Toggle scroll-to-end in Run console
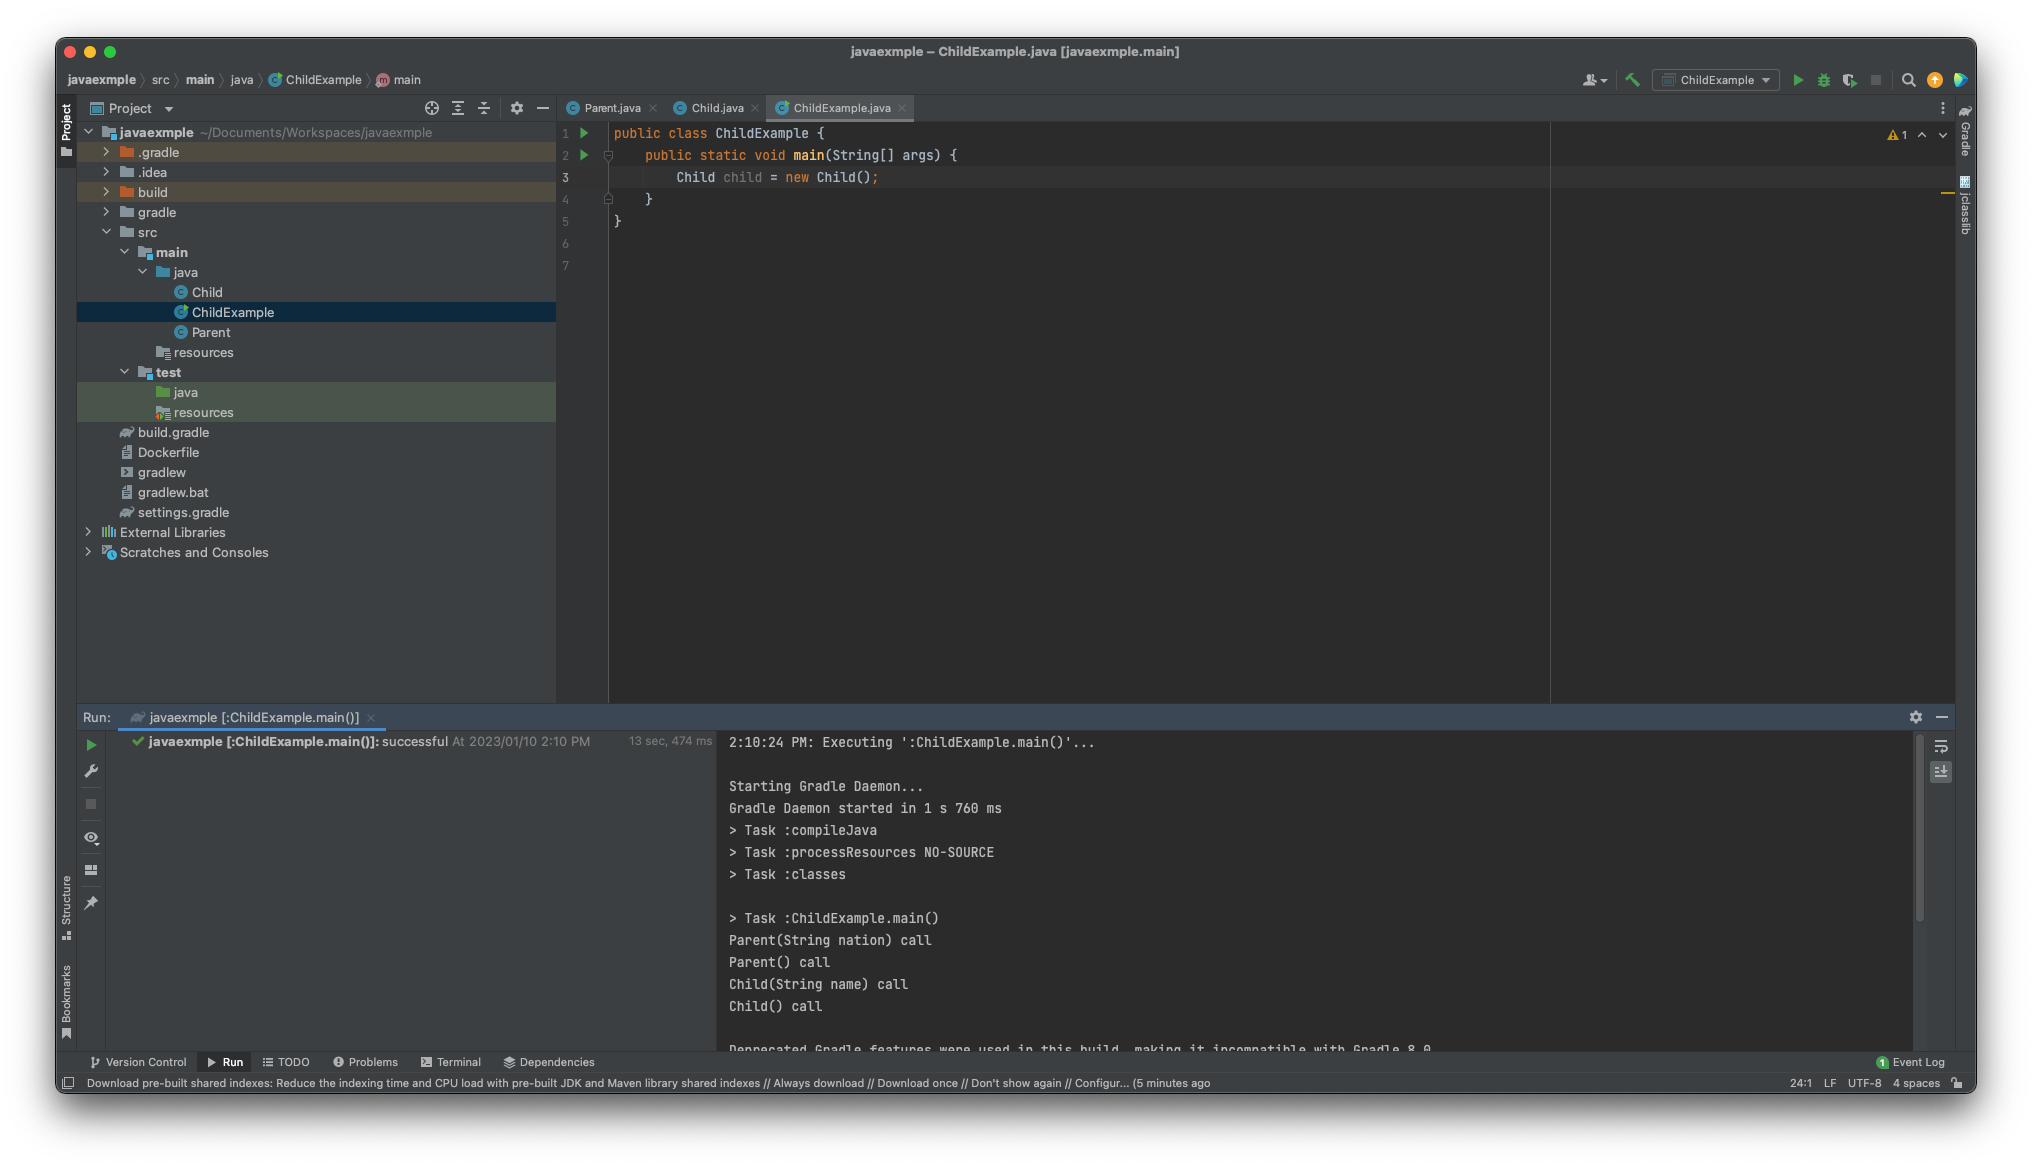 click(1940, 771)
